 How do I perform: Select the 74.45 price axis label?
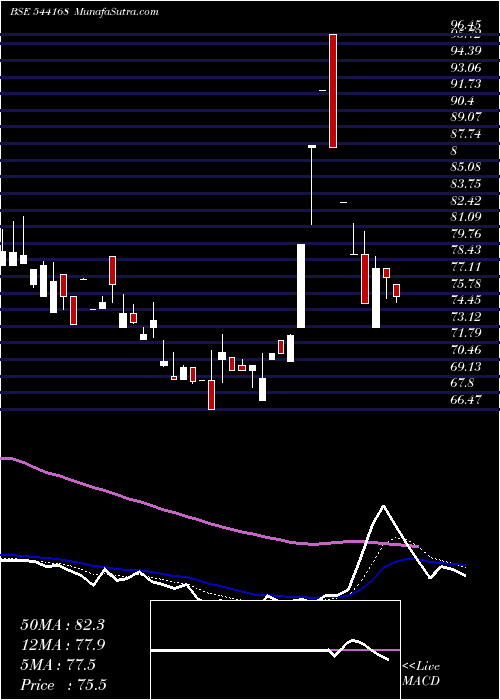(465, 300)
